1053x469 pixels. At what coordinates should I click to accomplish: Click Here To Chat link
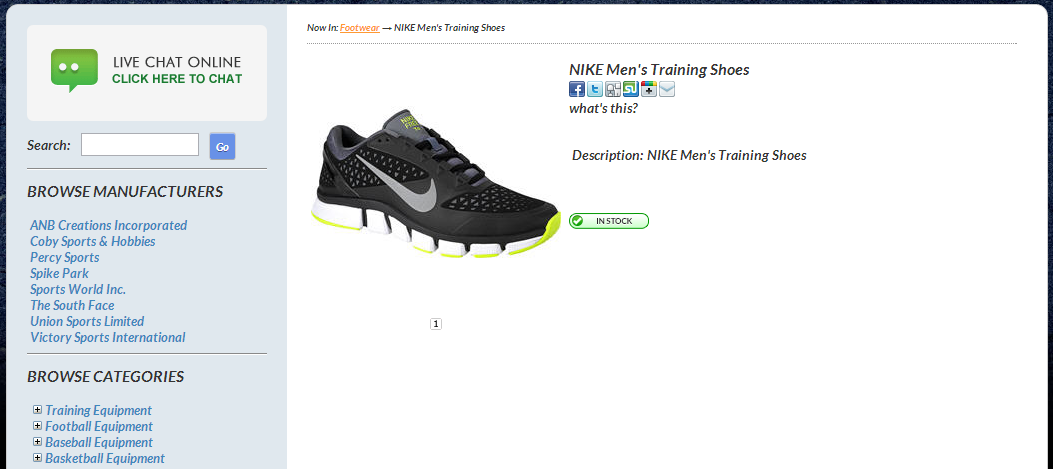point(177,79)
